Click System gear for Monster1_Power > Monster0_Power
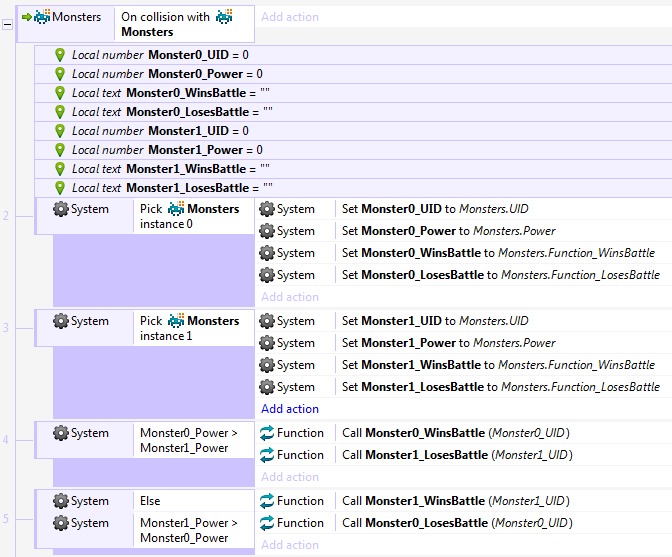Image resolution: width=672 pixels, height=557 pixels. (x=61, y=523)
